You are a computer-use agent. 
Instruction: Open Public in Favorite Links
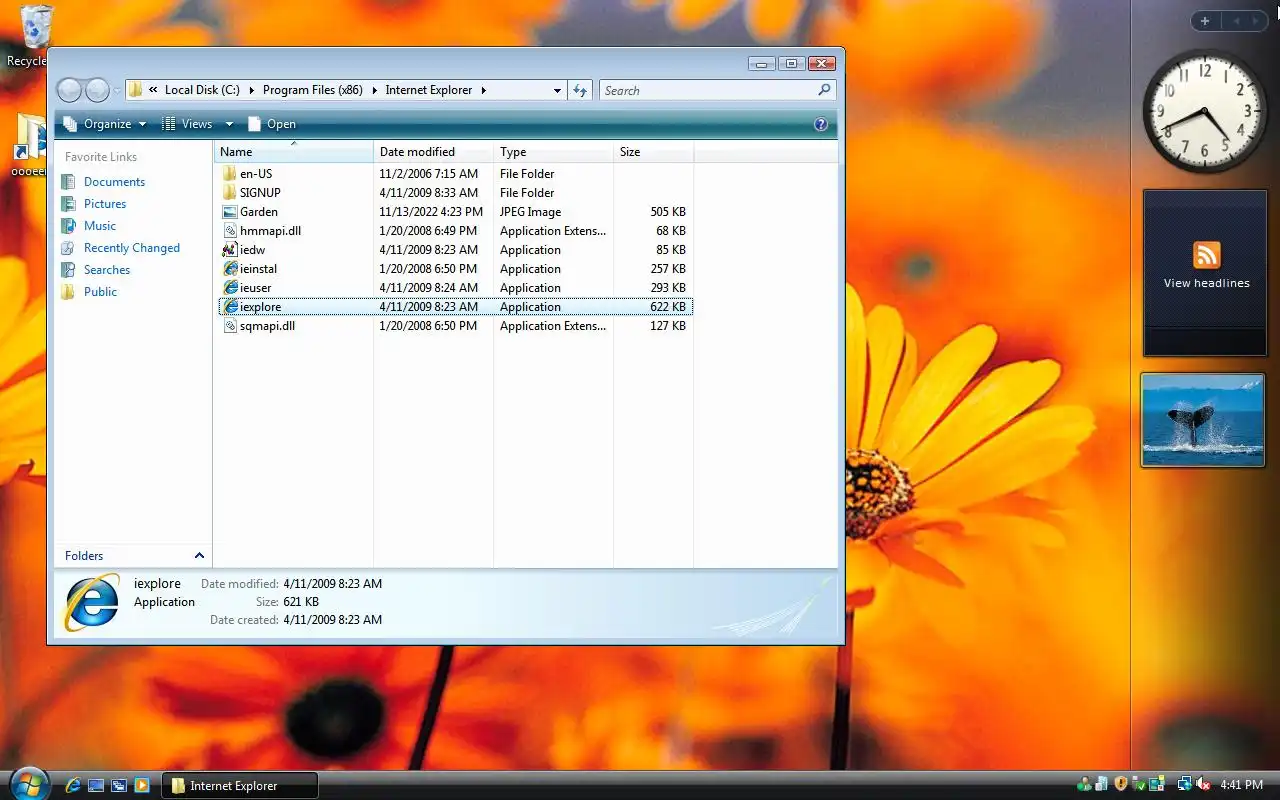(x=100, y=292)
